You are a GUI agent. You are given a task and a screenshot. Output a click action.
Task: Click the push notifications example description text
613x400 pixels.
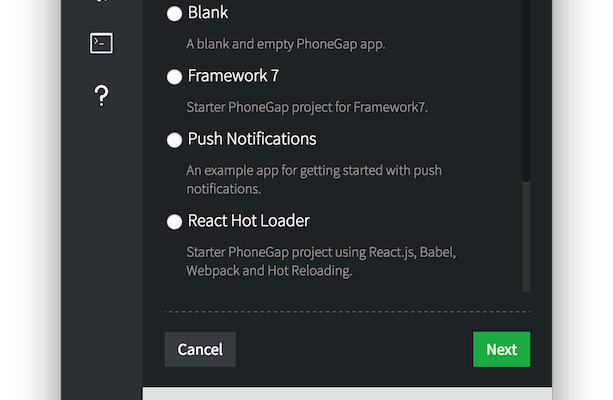pos(314,179)
